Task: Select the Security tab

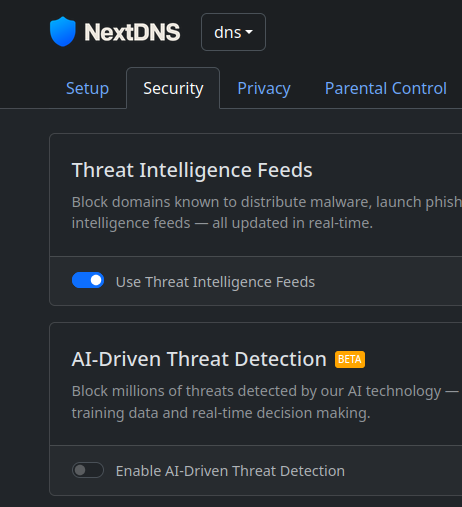Action: pos(173,88)
